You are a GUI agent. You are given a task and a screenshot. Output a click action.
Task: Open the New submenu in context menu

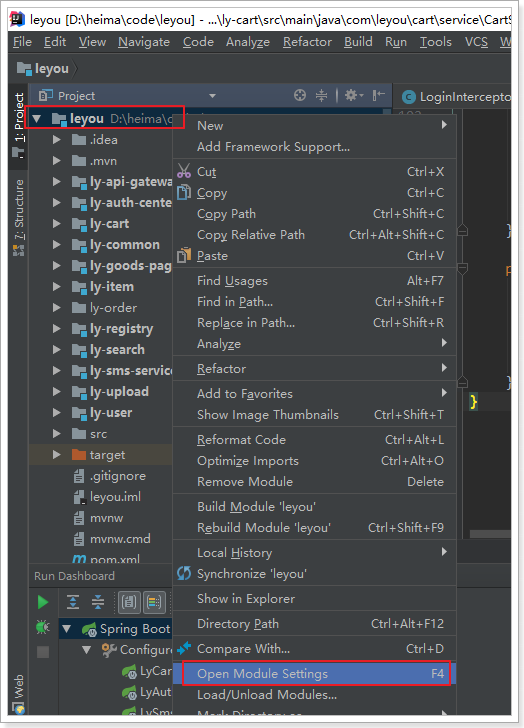pos(315,125)
